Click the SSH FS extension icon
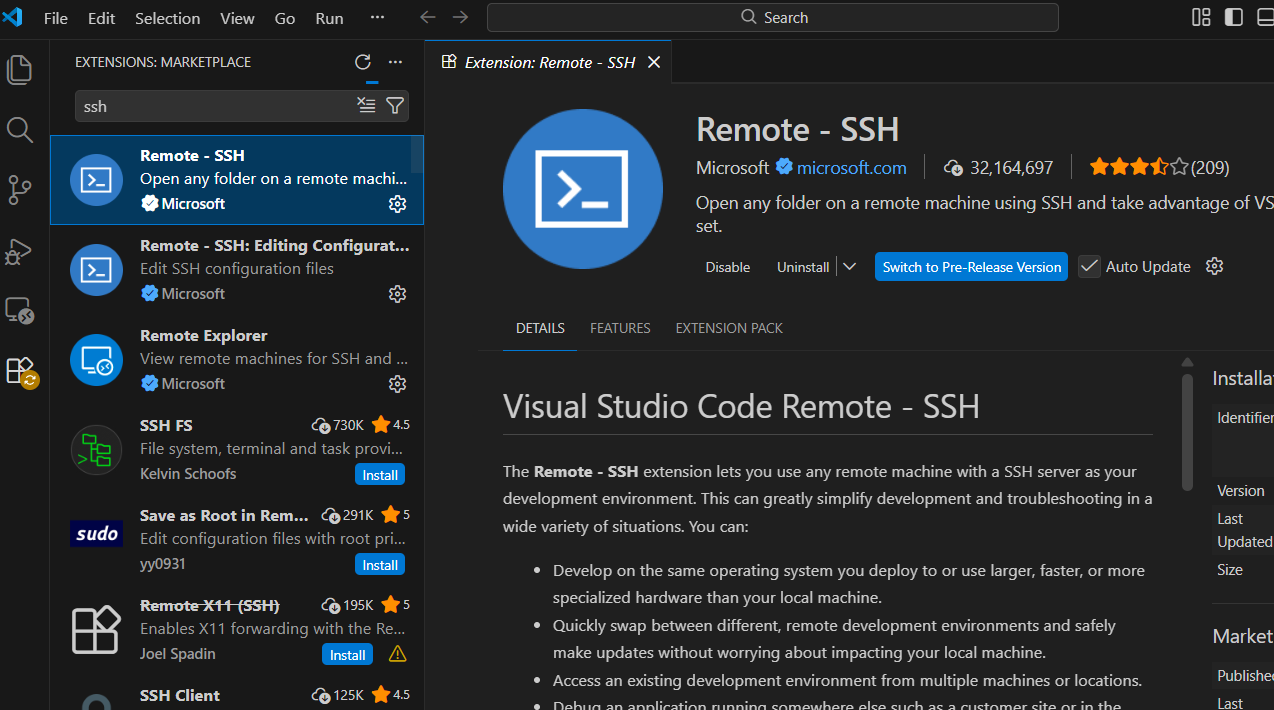Viewport: 1274px width, 710px height. [97, 451]
